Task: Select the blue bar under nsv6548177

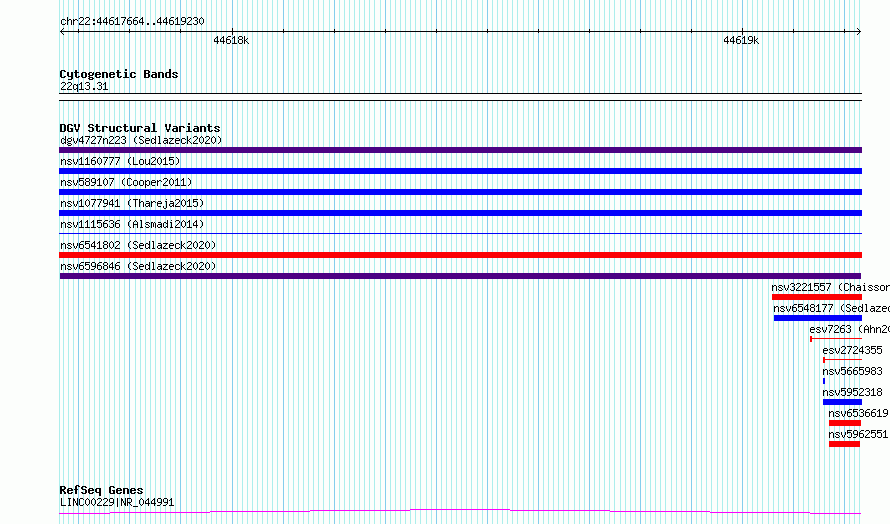Action: click(818, 318)
